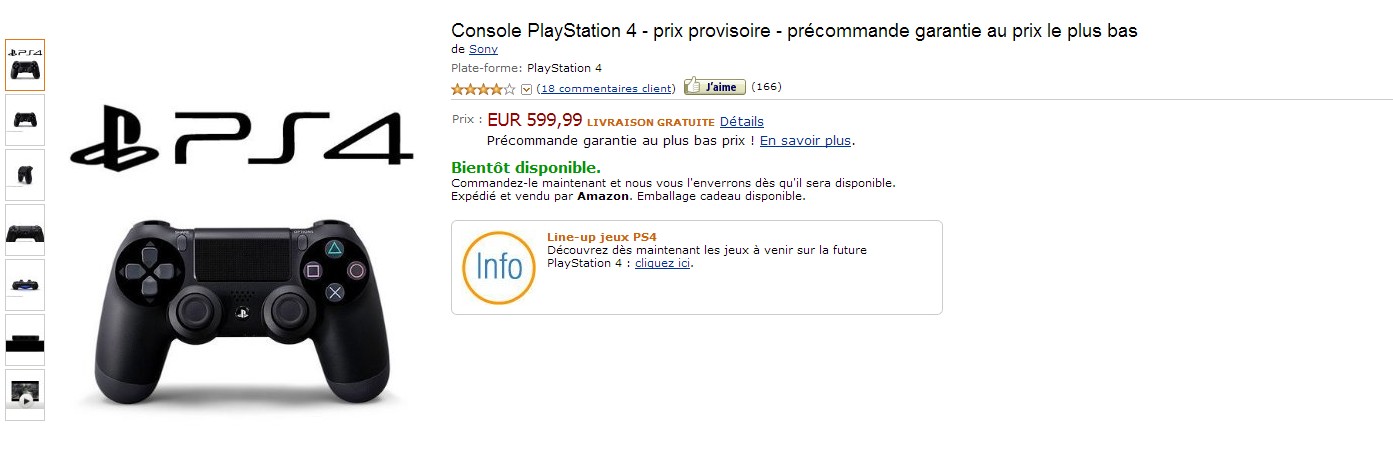Select the thumbnail showing blue light bar
This screenshot has width=1393, height=470.
point(25,285)
